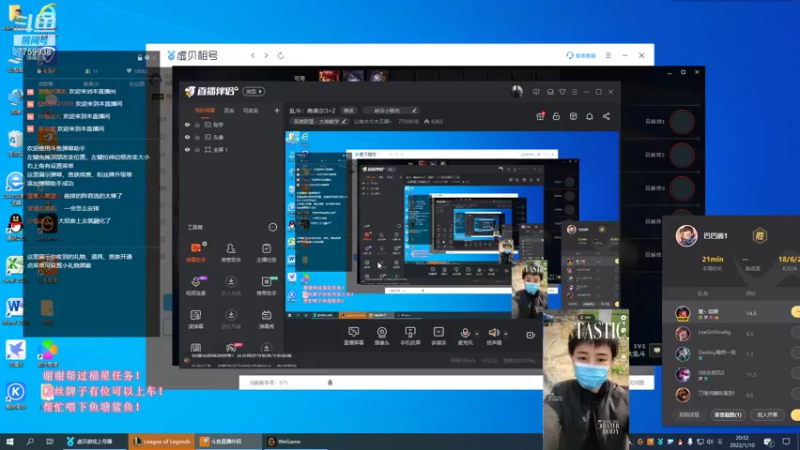Toggle lock of the first scene source
This screenshot has width=800, height=450.
pyautogui.click(x=197, y=124)
